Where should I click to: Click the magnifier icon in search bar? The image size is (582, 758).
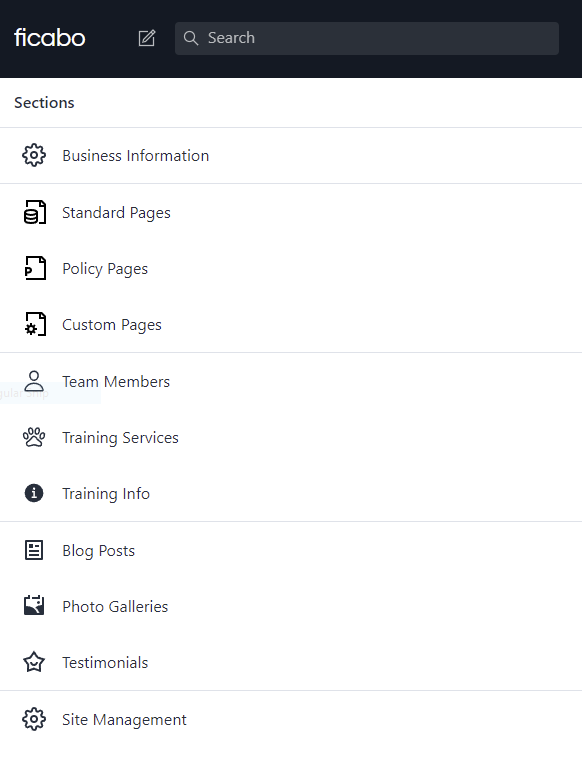click(191, 38)
